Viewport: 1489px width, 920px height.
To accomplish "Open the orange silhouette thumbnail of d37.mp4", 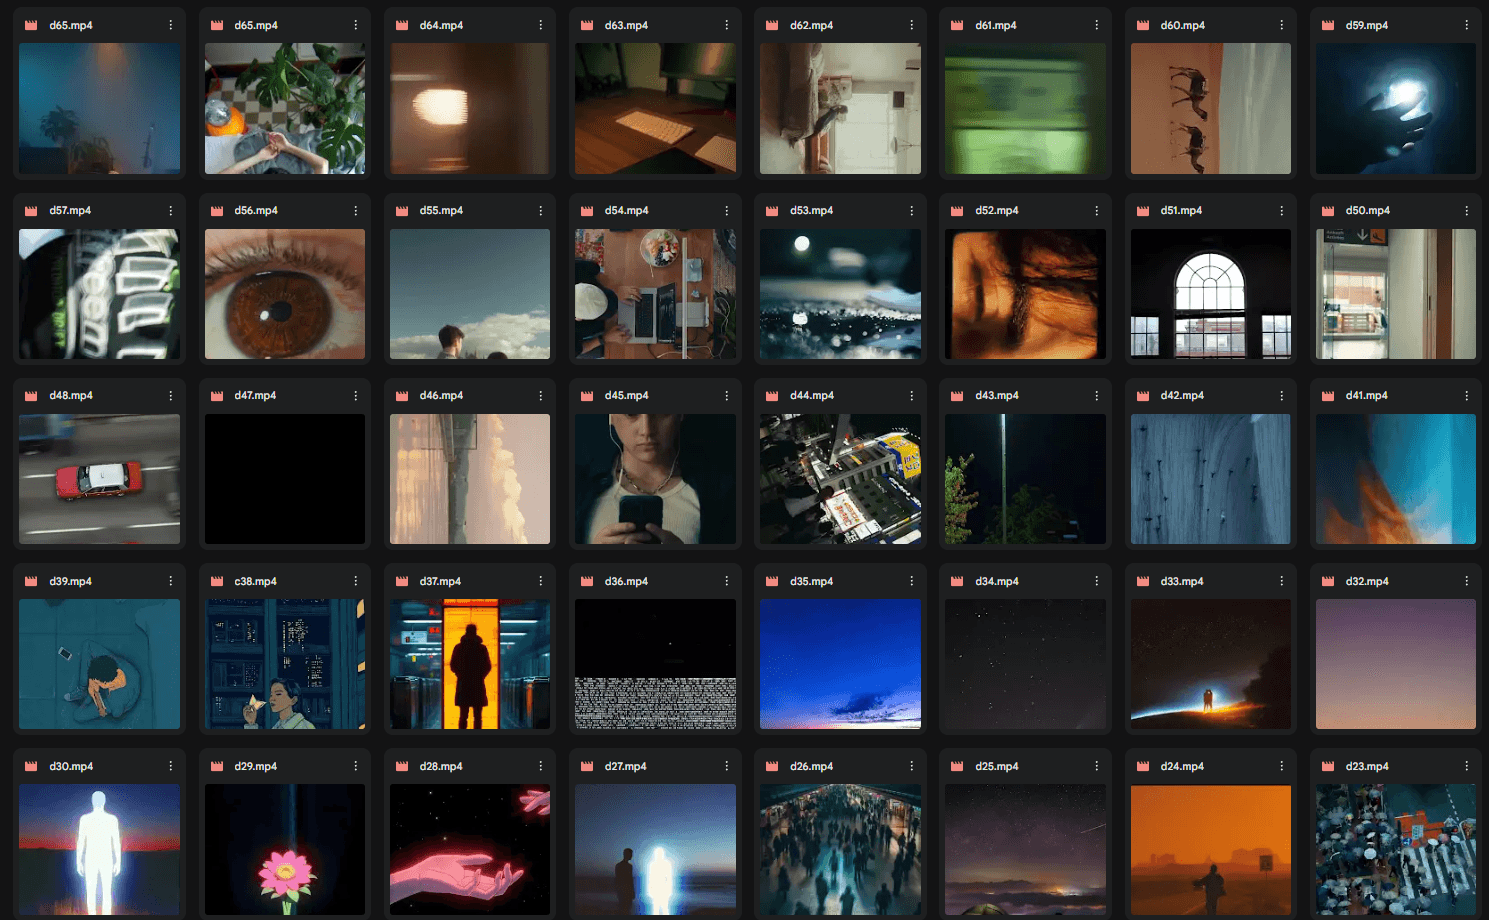I will click(470, 664).
